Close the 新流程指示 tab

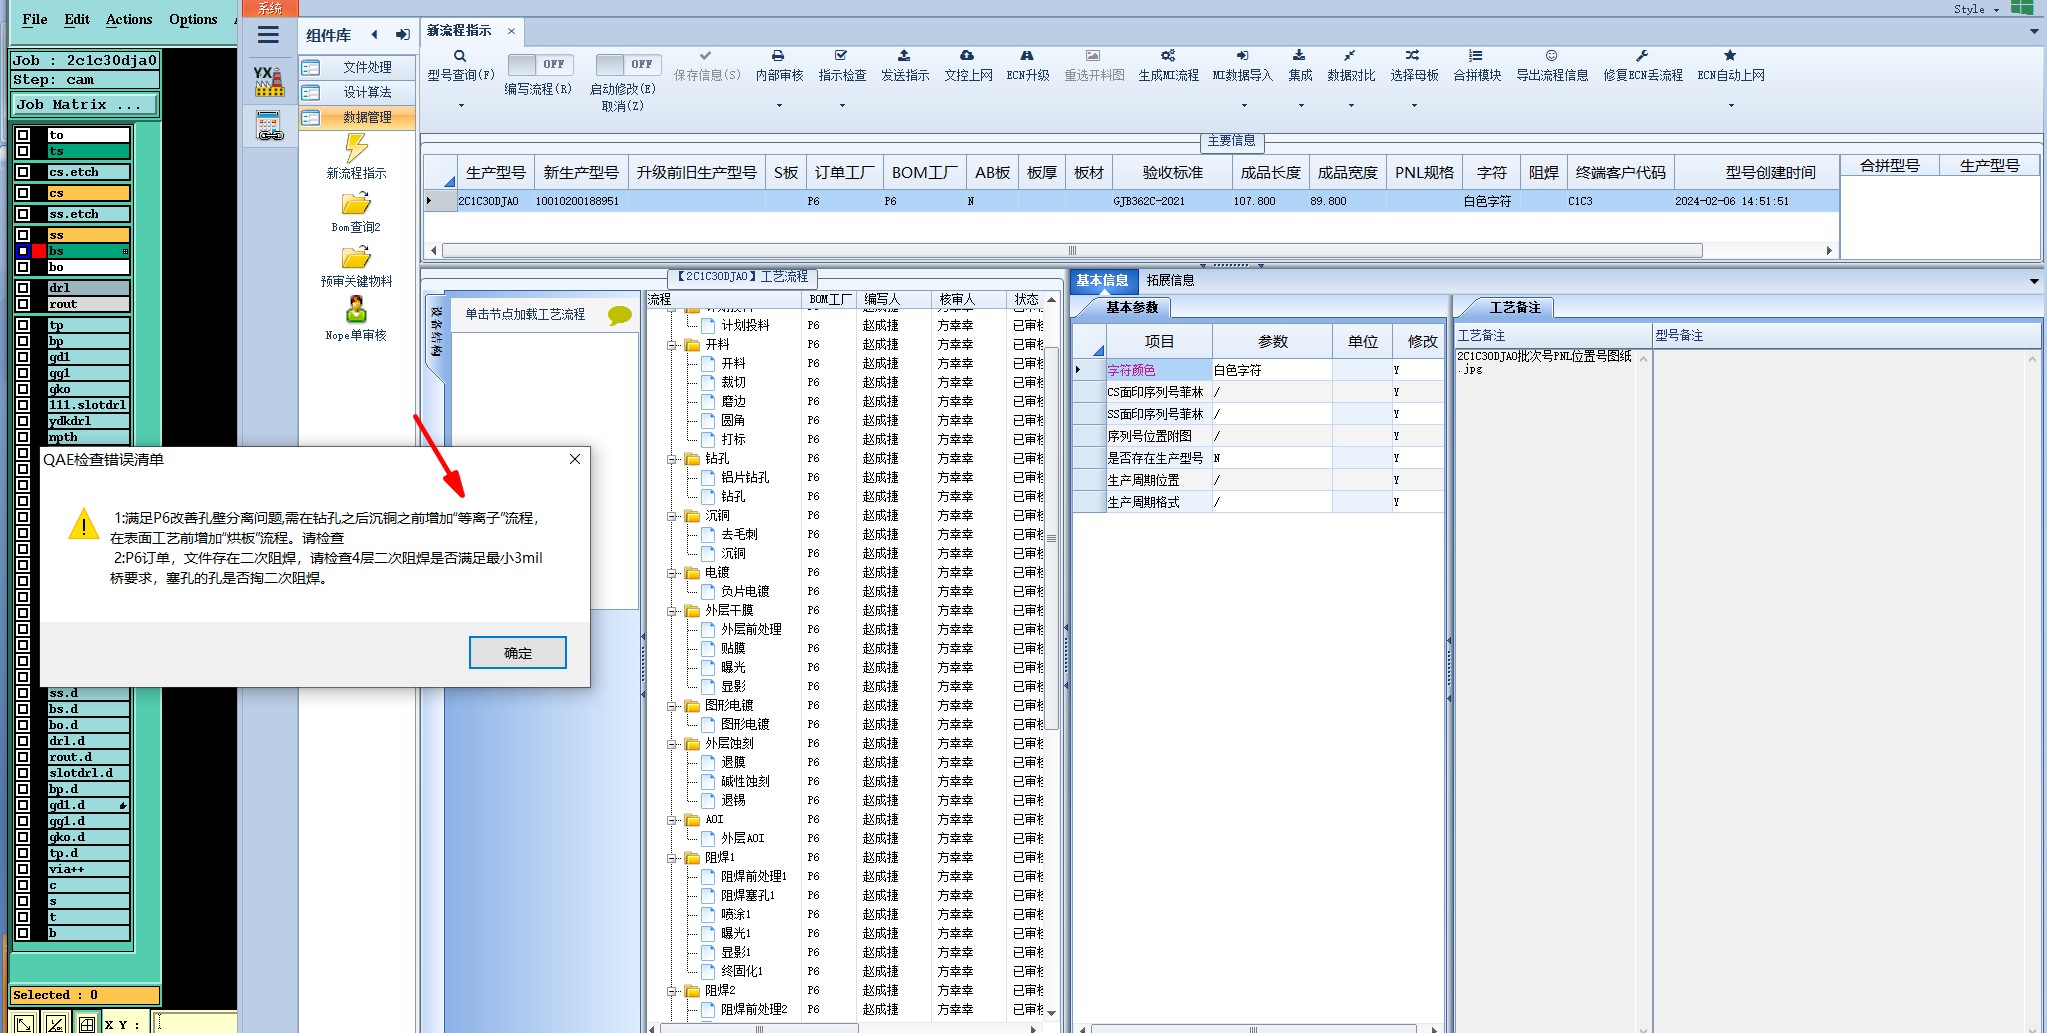pyautogui.click(x=511, y=31)
